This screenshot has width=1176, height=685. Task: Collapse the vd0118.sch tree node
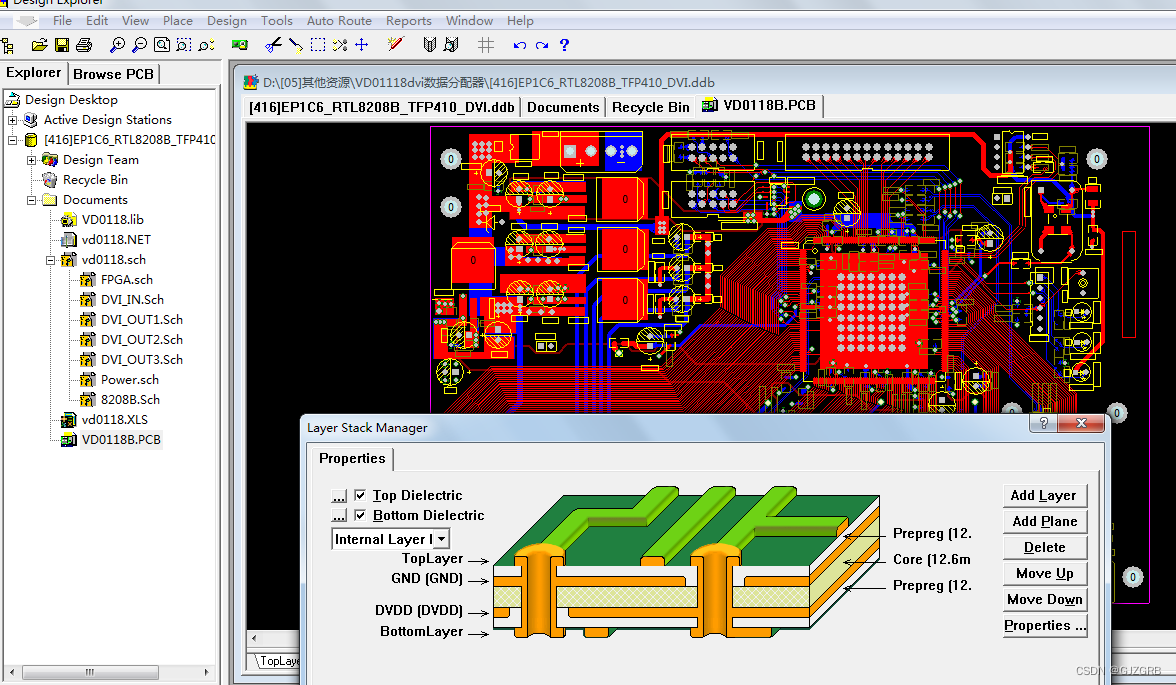pyautogui.click(x=50, y=259)
